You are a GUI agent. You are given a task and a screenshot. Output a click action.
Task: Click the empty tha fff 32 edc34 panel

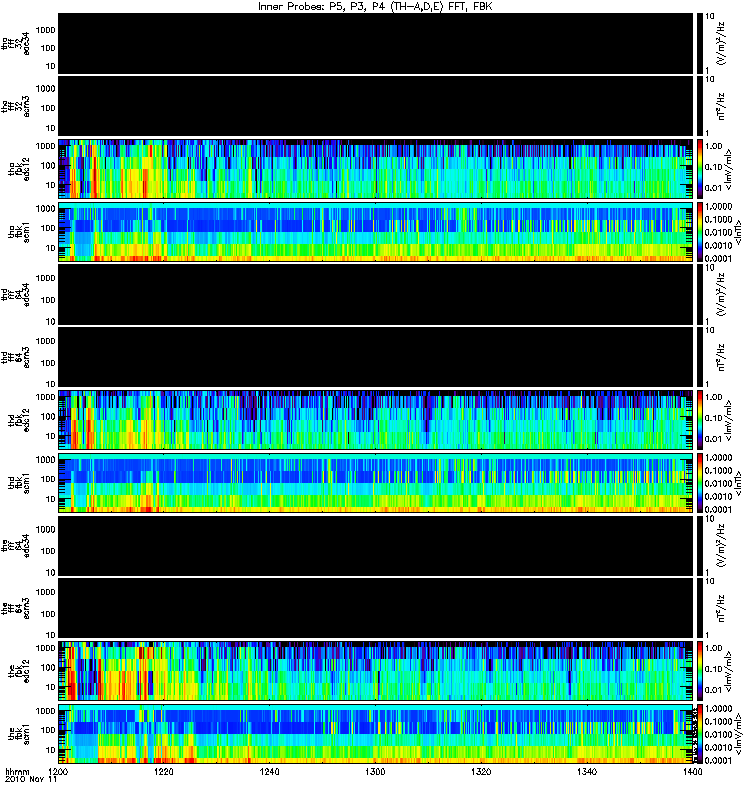[376, 43]
